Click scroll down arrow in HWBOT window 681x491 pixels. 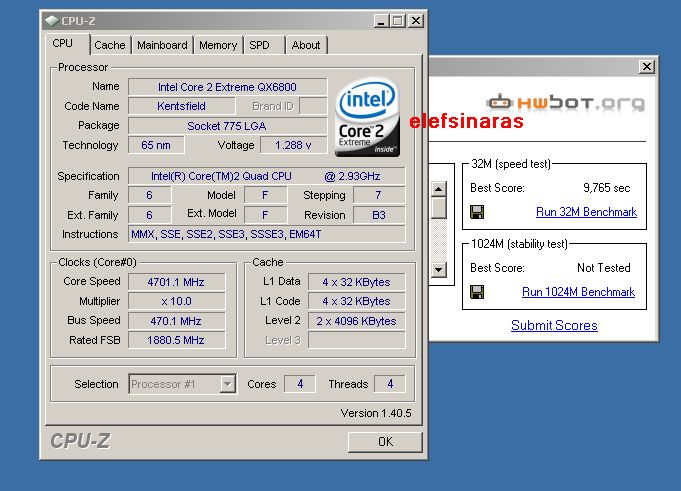[x=439, y=270]
